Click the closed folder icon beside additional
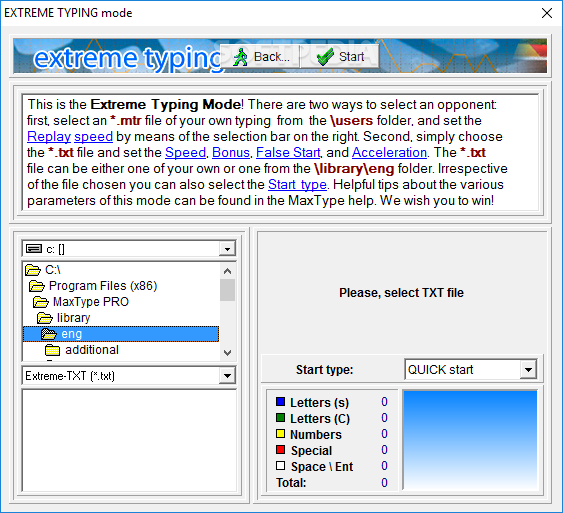Image resolution: width=563 pixels, height=513 pixels. [53, 350]
